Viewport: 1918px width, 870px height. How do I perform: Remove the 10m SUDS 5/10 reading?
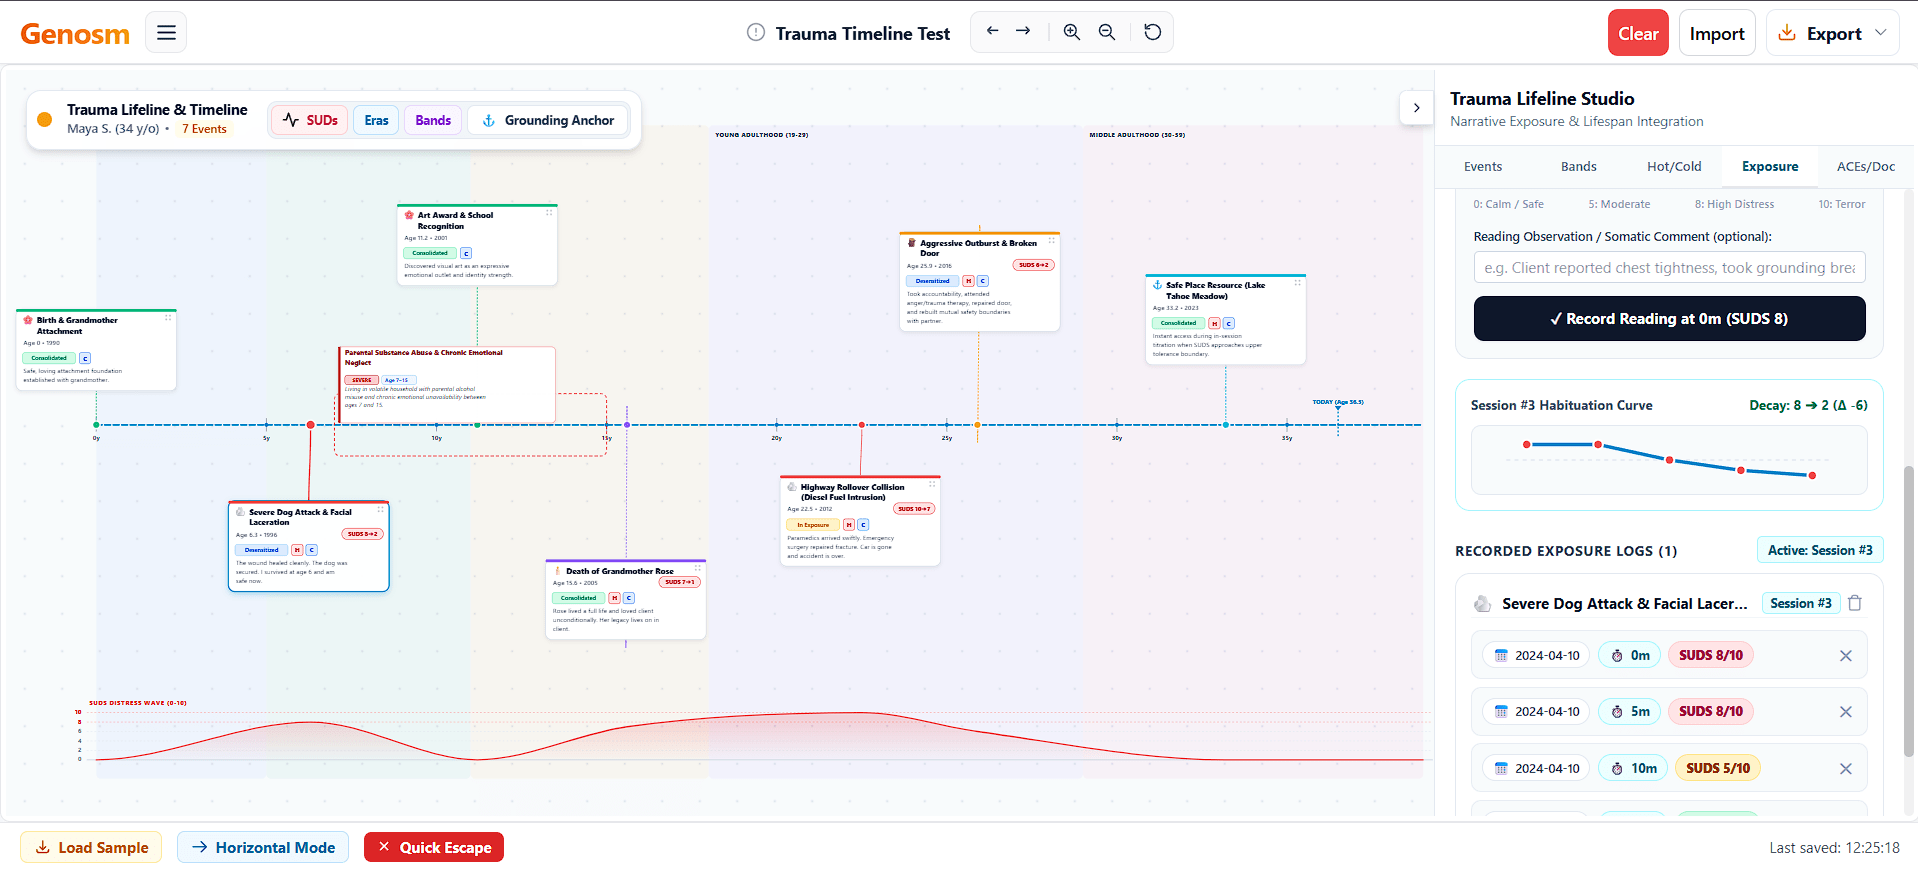[x=1846, y=769]
